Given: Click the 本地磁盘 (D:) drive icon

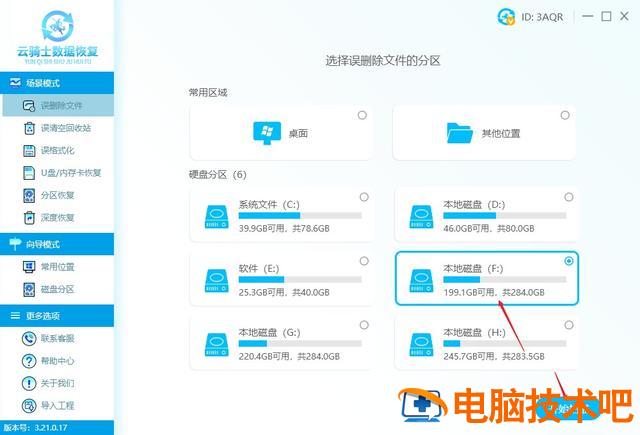Looking at the screenshot, I should click(422, 217).
